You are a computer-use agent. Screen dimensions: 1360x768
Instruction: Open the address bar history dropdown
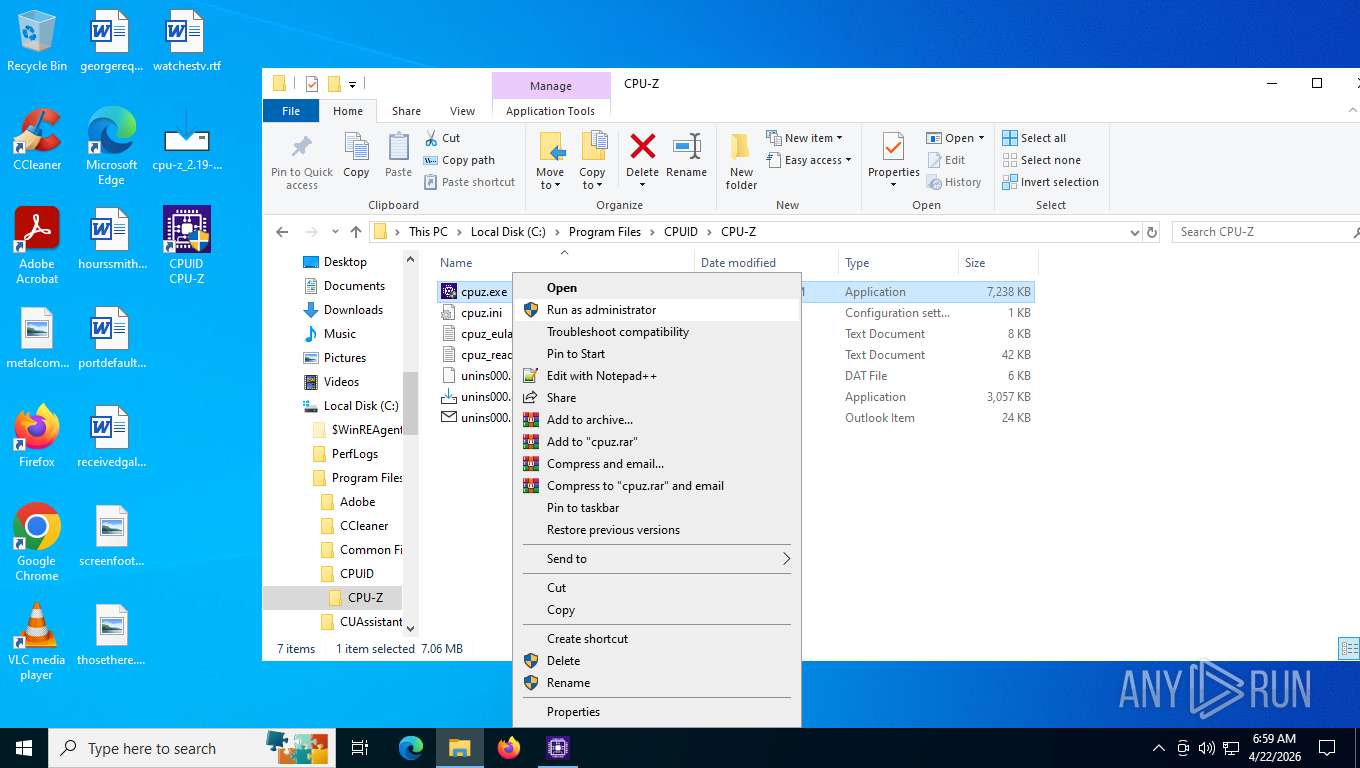pyautogui.click(x=1134, y=232)
